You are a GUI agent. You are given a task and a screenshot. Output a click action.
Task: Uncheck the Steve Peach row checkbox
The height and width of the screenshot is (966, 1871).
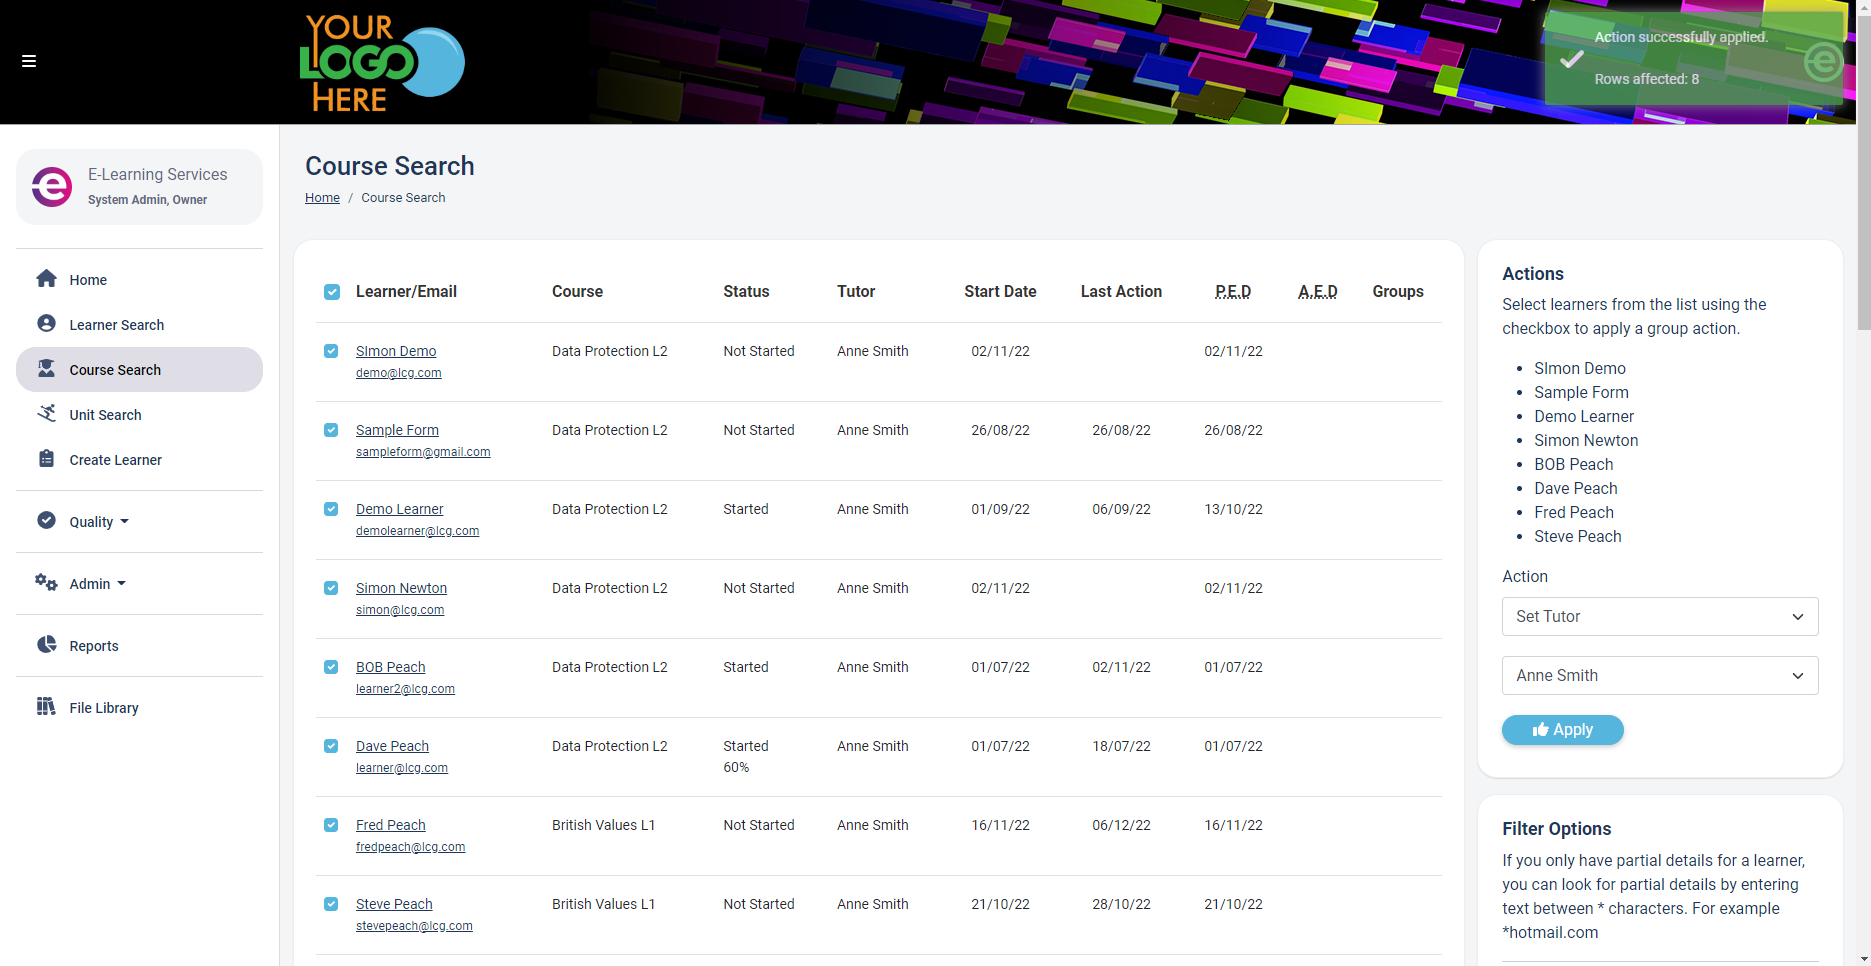(331, 904)
